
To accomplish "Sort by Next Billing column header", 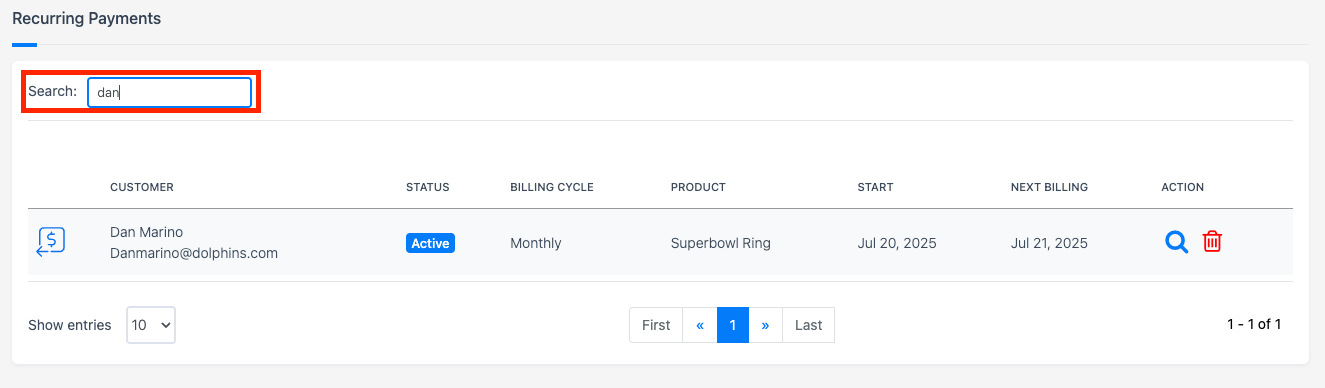I will [x=1049, y=187].
